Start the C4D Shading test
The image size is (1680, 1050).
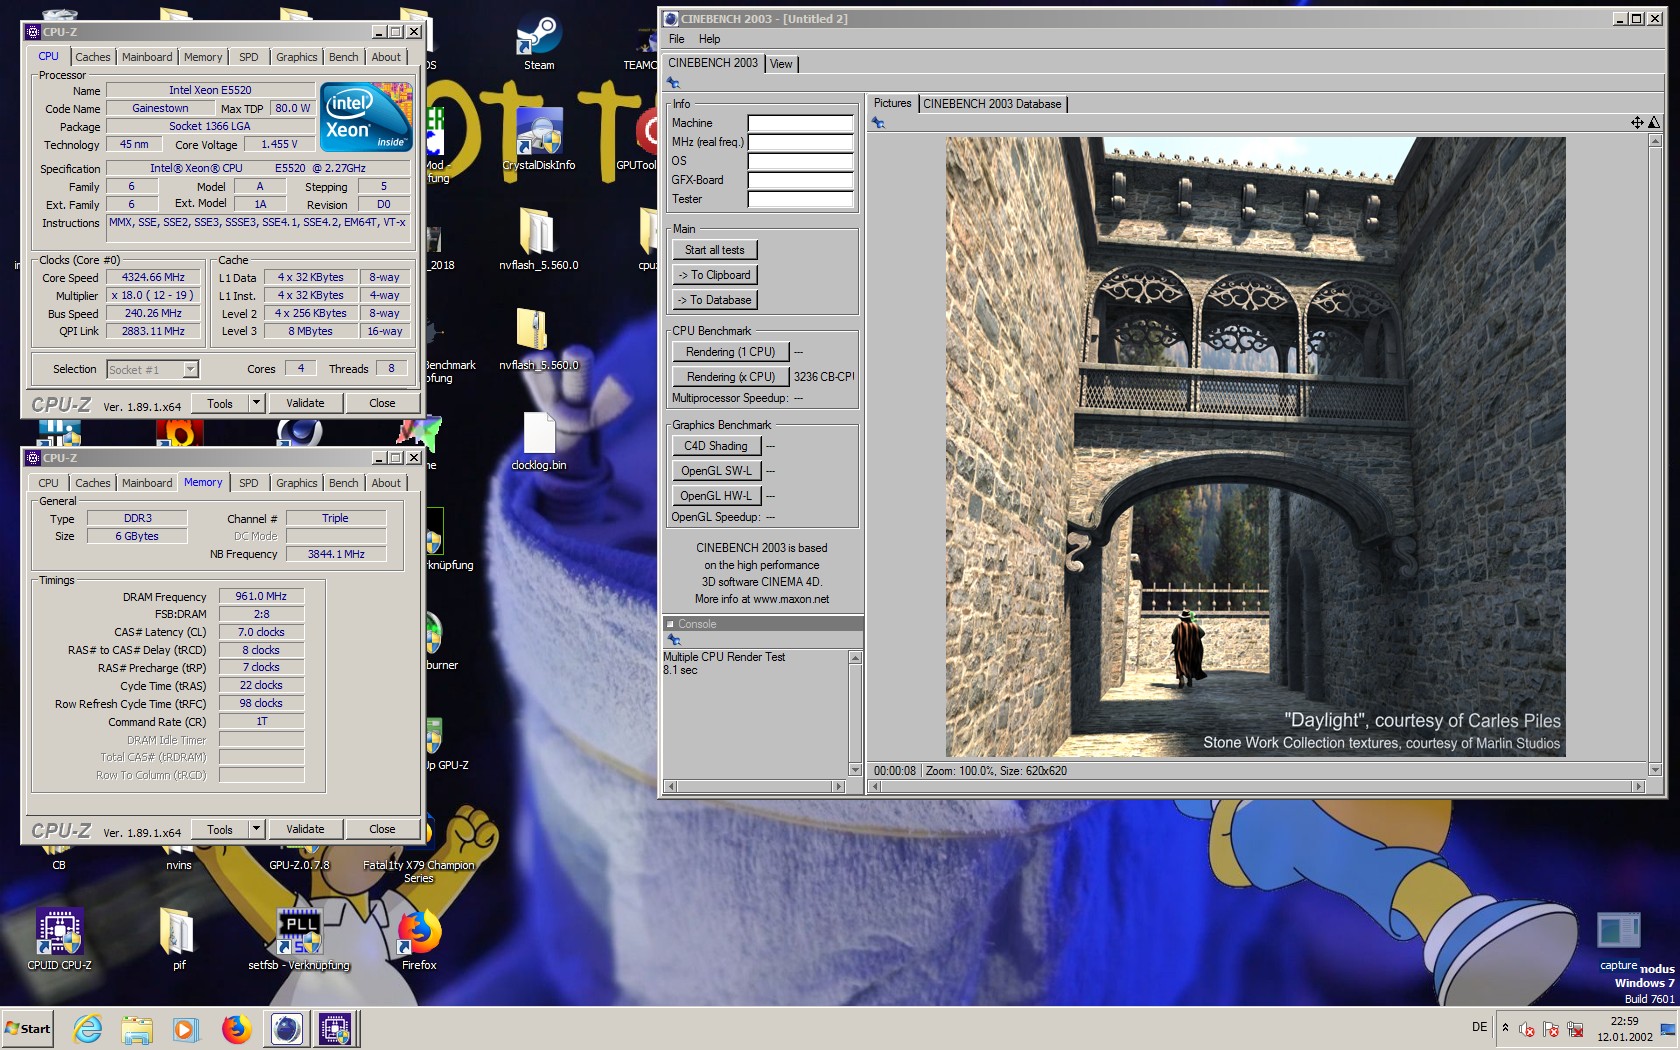pos(716,446)
